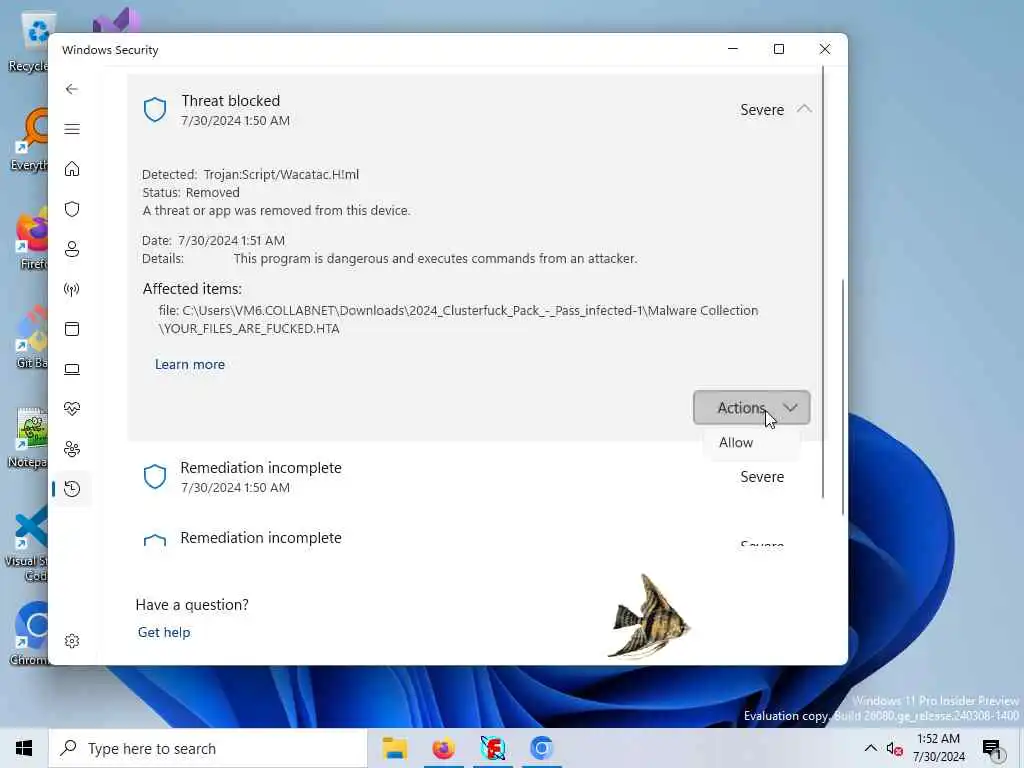The image size is (1024, 768).
Task: Open Virus & threat protection shield icon
Action: [72, 209]
